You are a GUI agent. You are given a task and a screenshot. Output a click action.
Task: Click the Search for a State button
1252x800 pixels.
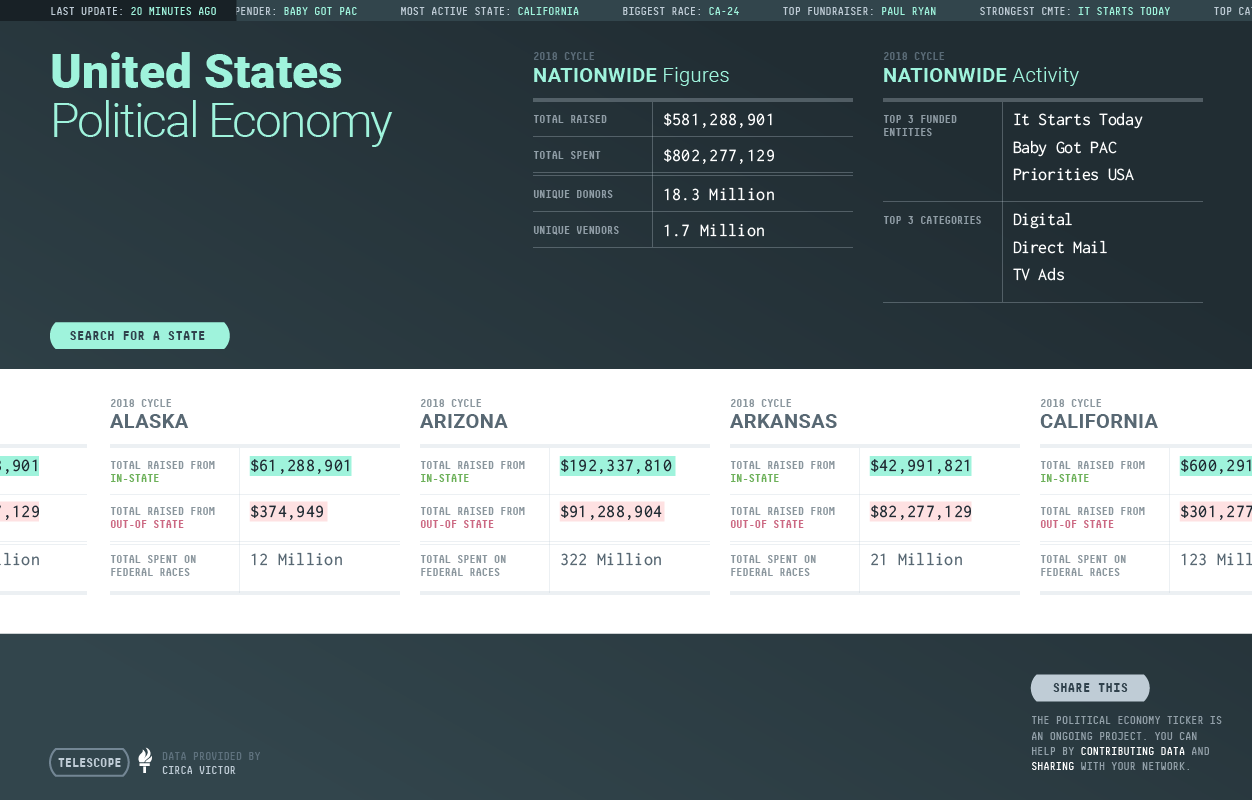[x=140, y=336]
